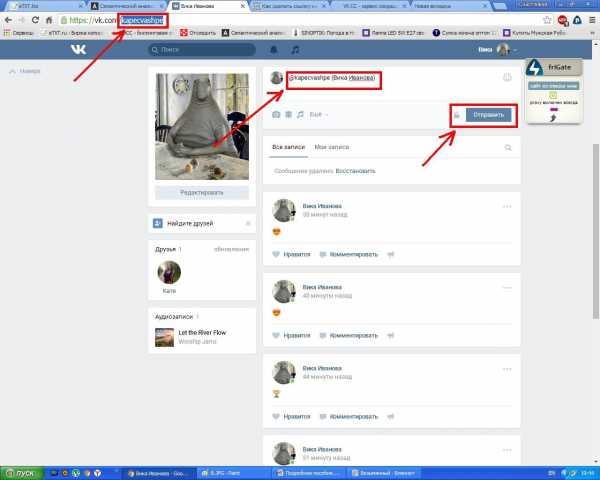Viewport: 600px width, 480px height.
Task: Open the Вика user menu dropdown
Action: pyautogui.click(x=497, y=50)
